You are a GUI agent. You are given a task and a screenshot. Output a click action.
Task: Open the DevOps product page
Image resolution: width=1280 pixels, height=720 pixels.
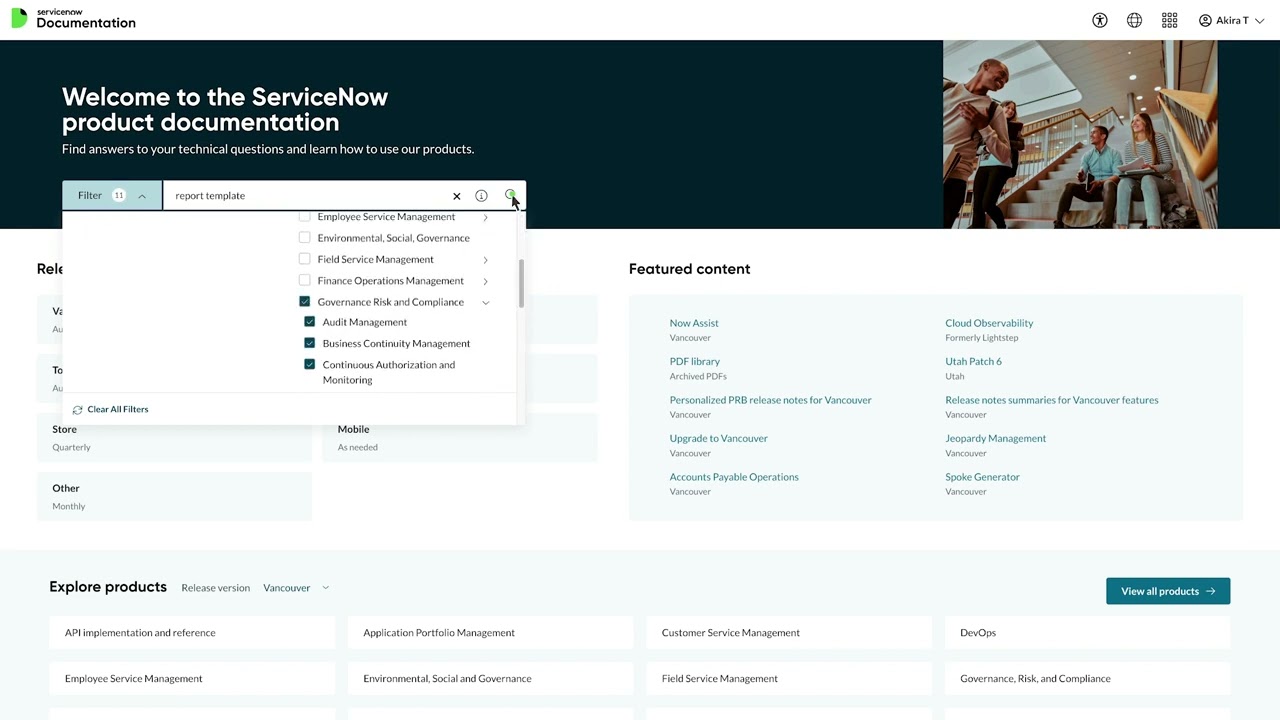click(x=977, y=632)
